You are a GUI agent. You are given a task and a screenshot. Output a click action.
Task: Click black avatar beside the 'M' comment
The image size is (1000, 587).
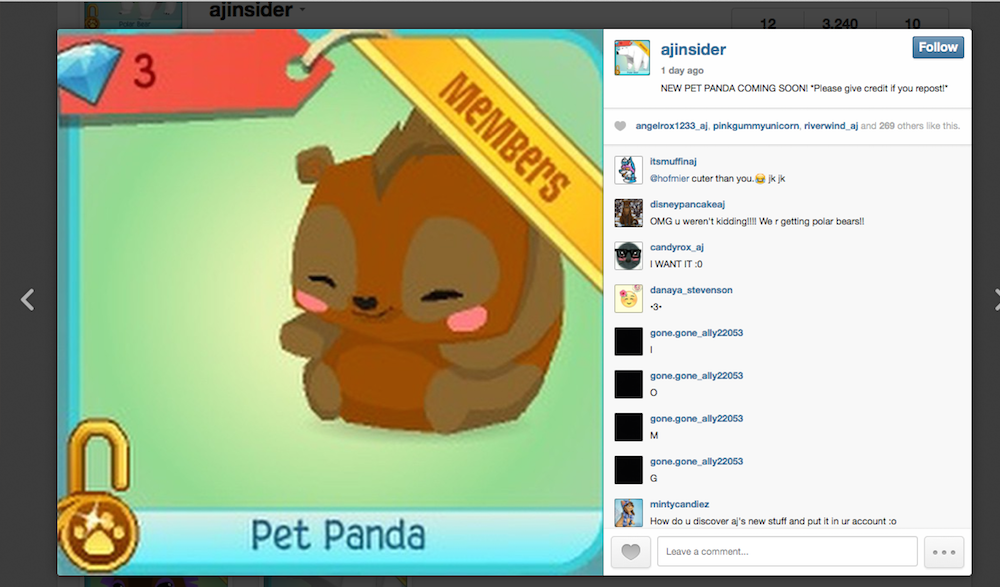pyautogui.click(x=628, y=427)
